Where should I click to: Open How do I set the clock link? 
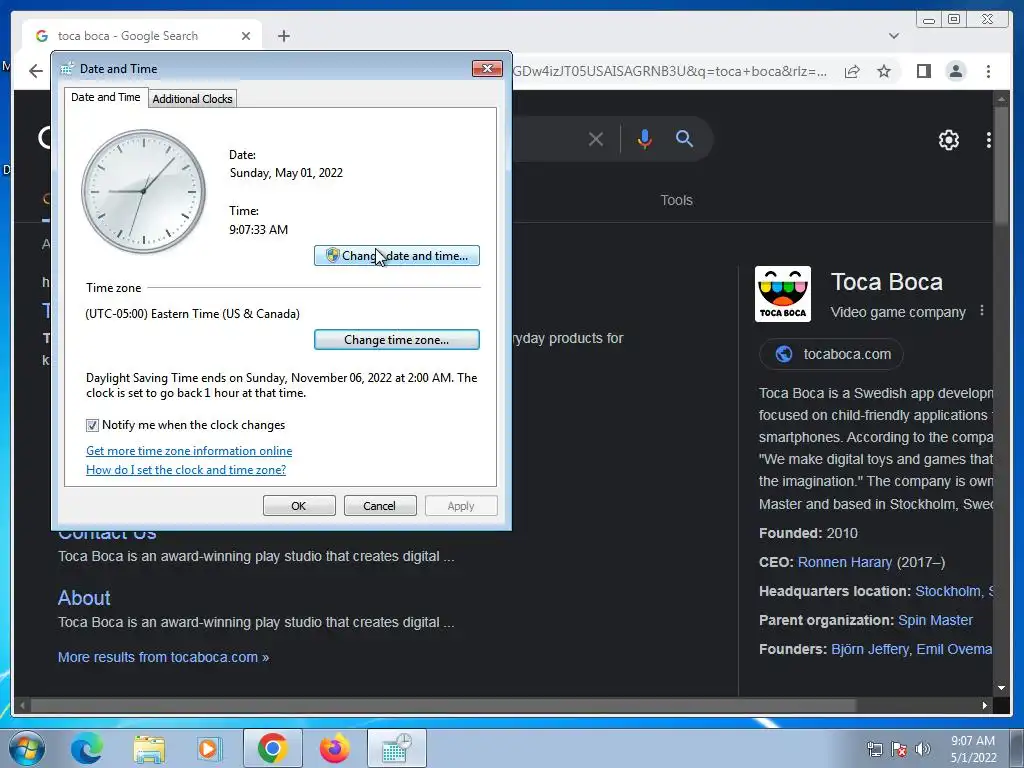click(x=186, y=470)
